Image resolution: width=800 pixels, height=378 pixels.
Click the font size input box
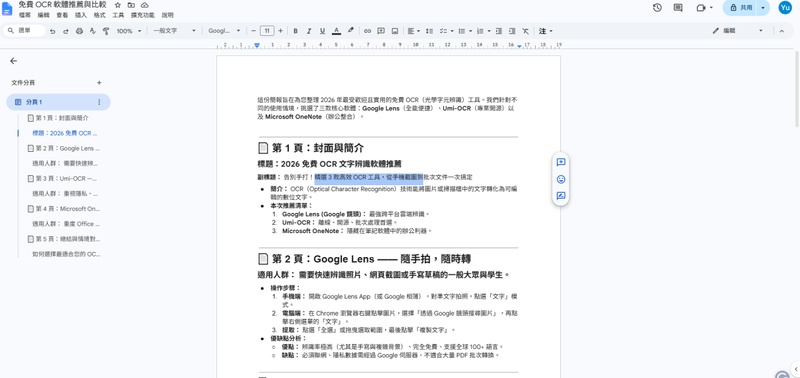(x=267, y=31)
